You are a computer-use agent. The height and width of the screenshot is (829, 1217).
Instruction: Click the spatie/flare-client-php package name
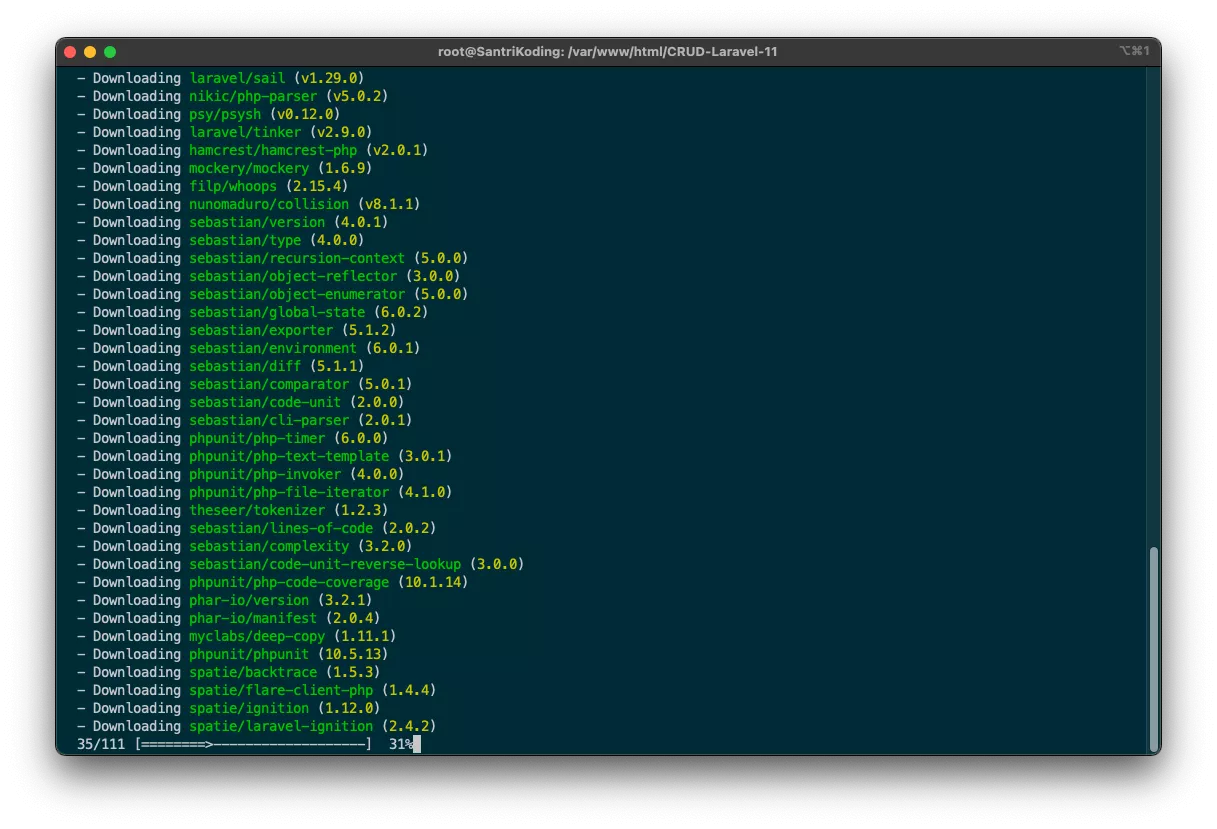(x=281, y=690)
